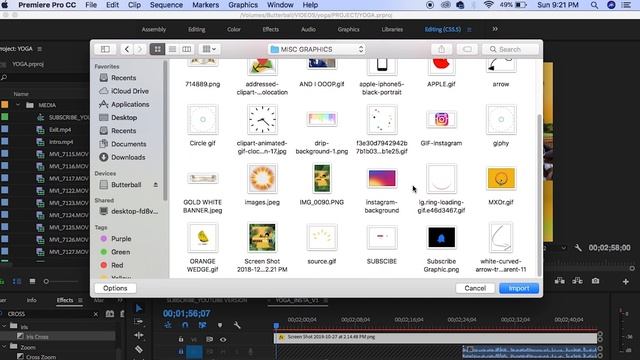Open item grouping dropdown in dialog
Image resolution: width=640 pixels, height=360 pixels.
209,49
